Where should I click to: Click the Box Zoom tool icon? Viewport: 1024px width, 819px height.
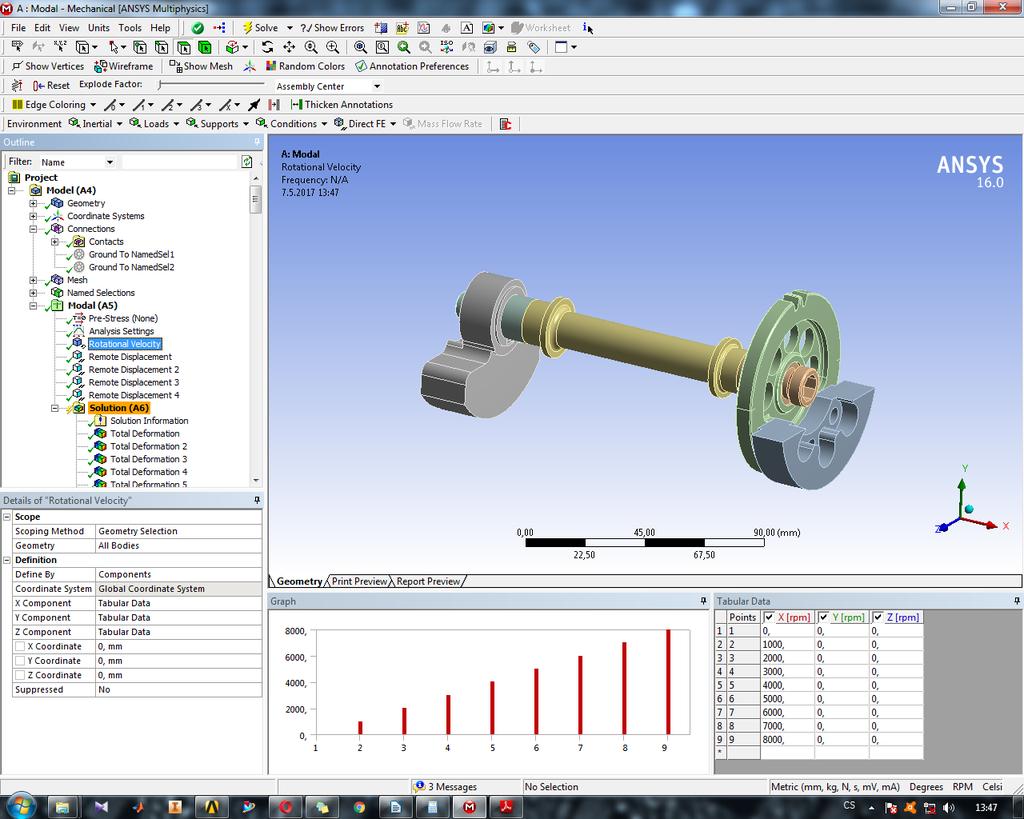[x=332, y=47]
